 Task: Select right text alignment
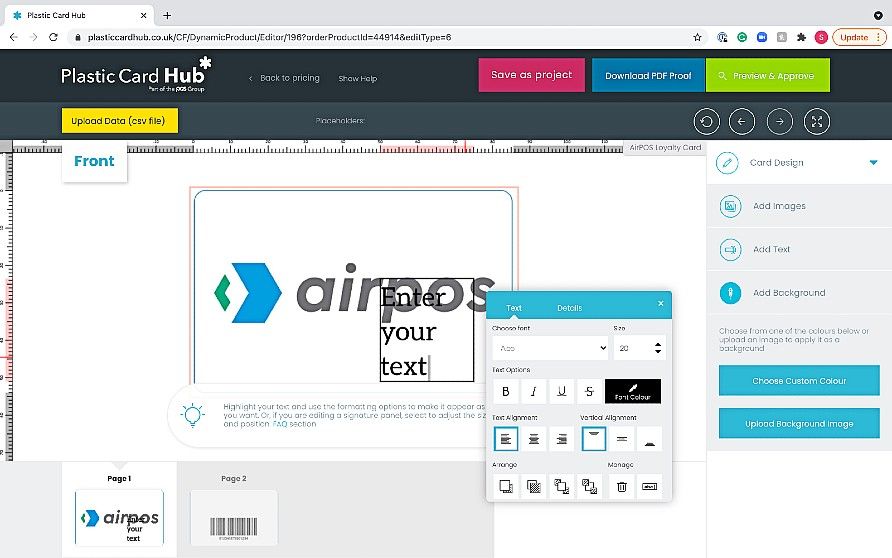pyautogui.click(x=561, y=439)
